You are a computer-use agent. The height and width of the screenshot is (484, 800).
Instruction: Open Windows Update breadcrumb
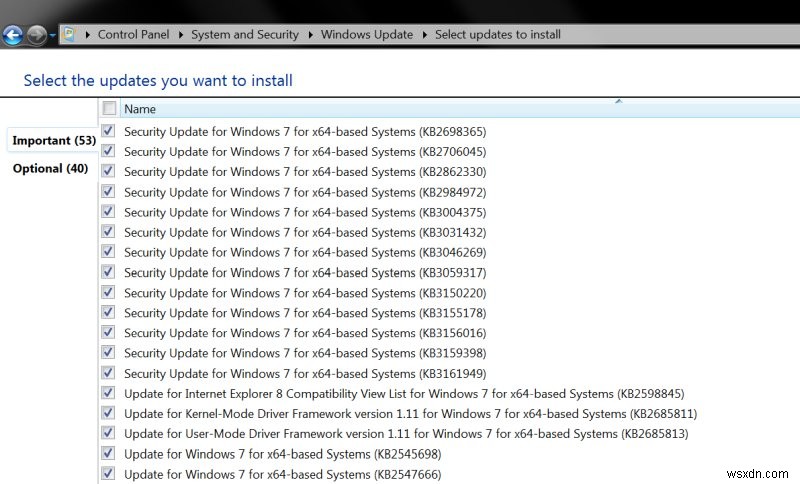point(366,35)
